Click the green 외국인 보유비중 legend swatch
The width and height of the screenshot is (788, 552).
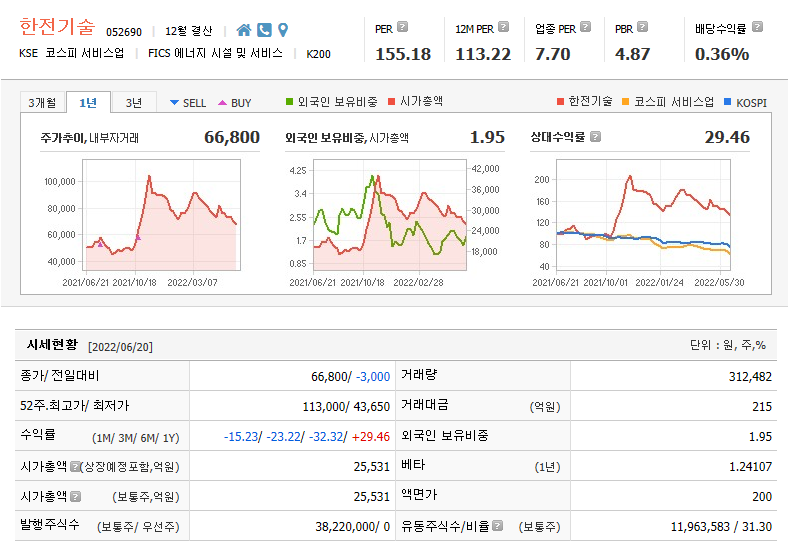click(x=289, y=102)
